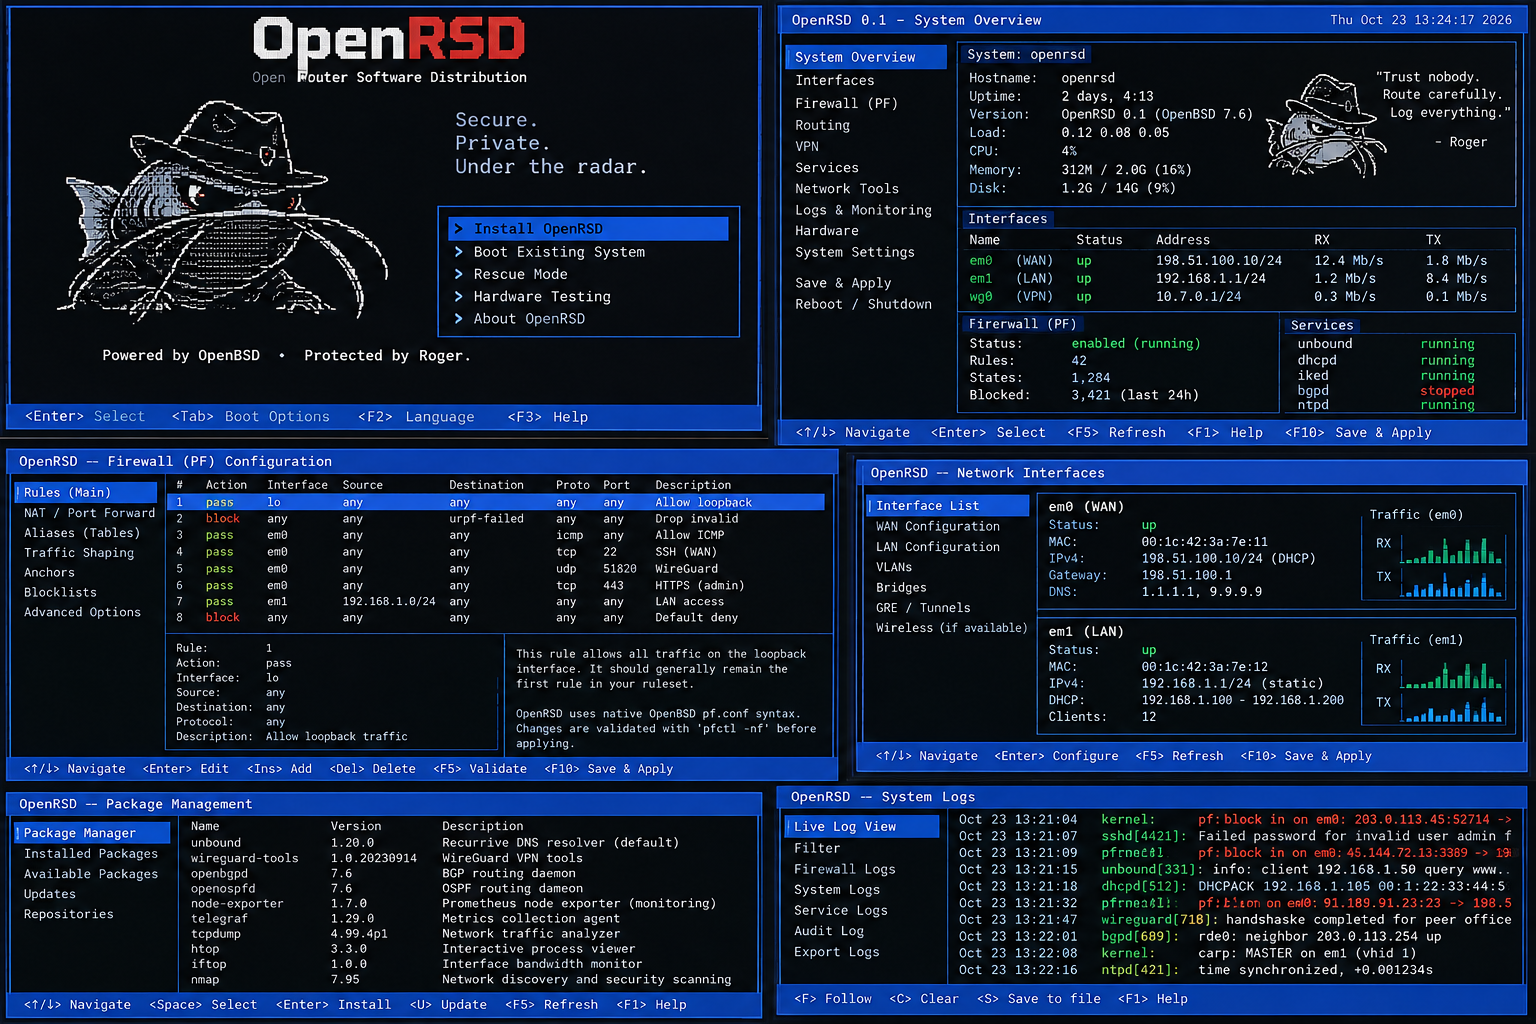Open Export Logs entry
This screenshot has width=1536, height=1024.
836,952
